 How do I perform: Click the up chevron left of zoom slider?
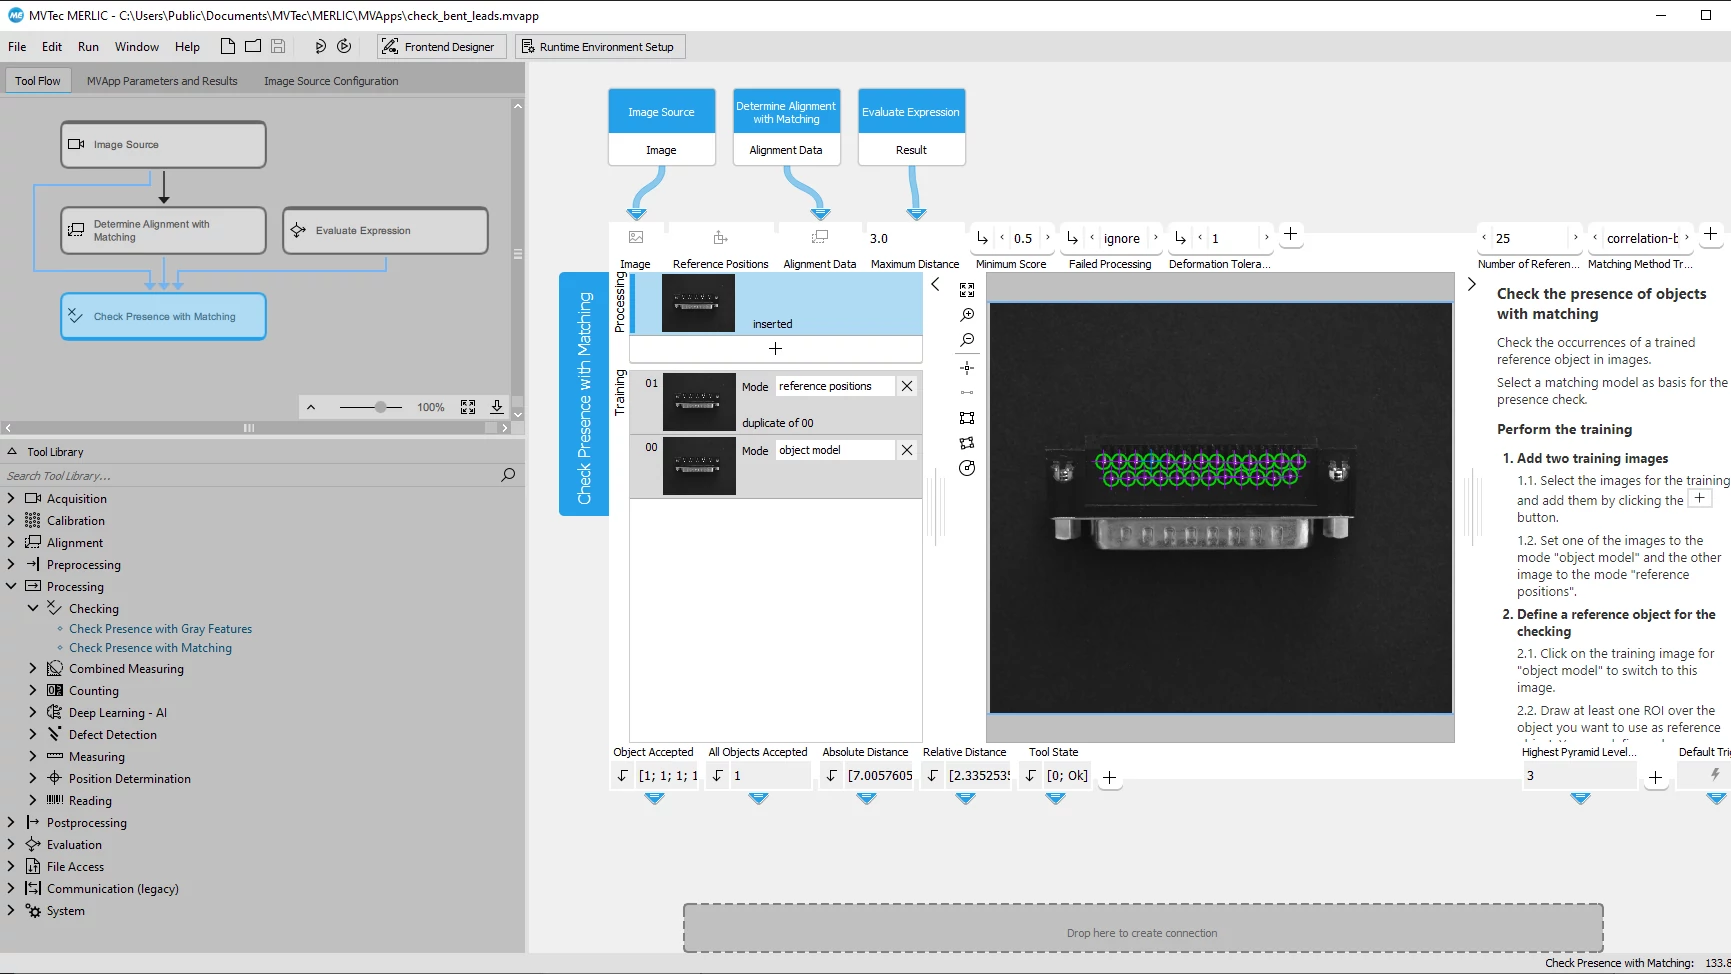(311, 407)
